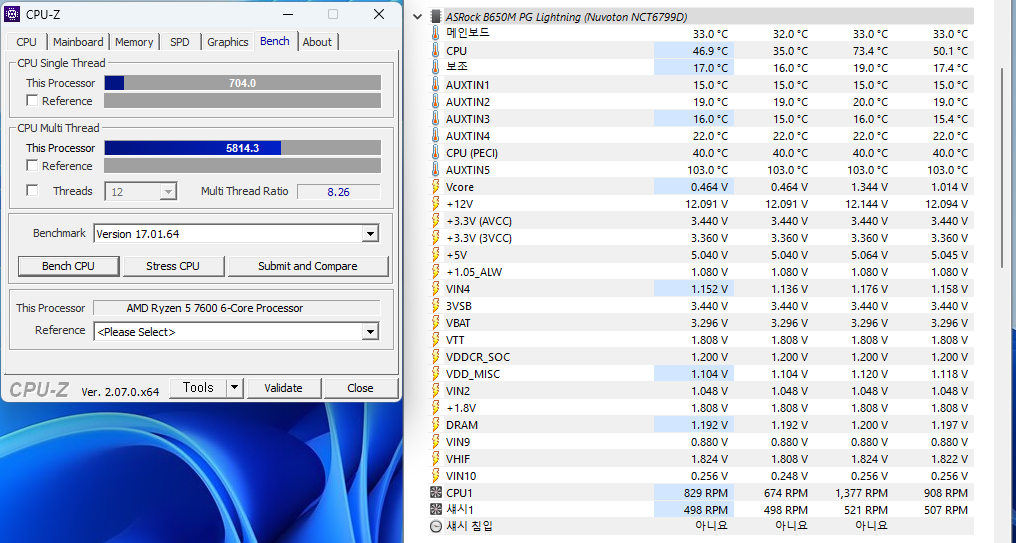Click voltage bolt icon beside VIN10
Image resolution: width=1016 pixels, height=543 pixels.
click(436, 476)
